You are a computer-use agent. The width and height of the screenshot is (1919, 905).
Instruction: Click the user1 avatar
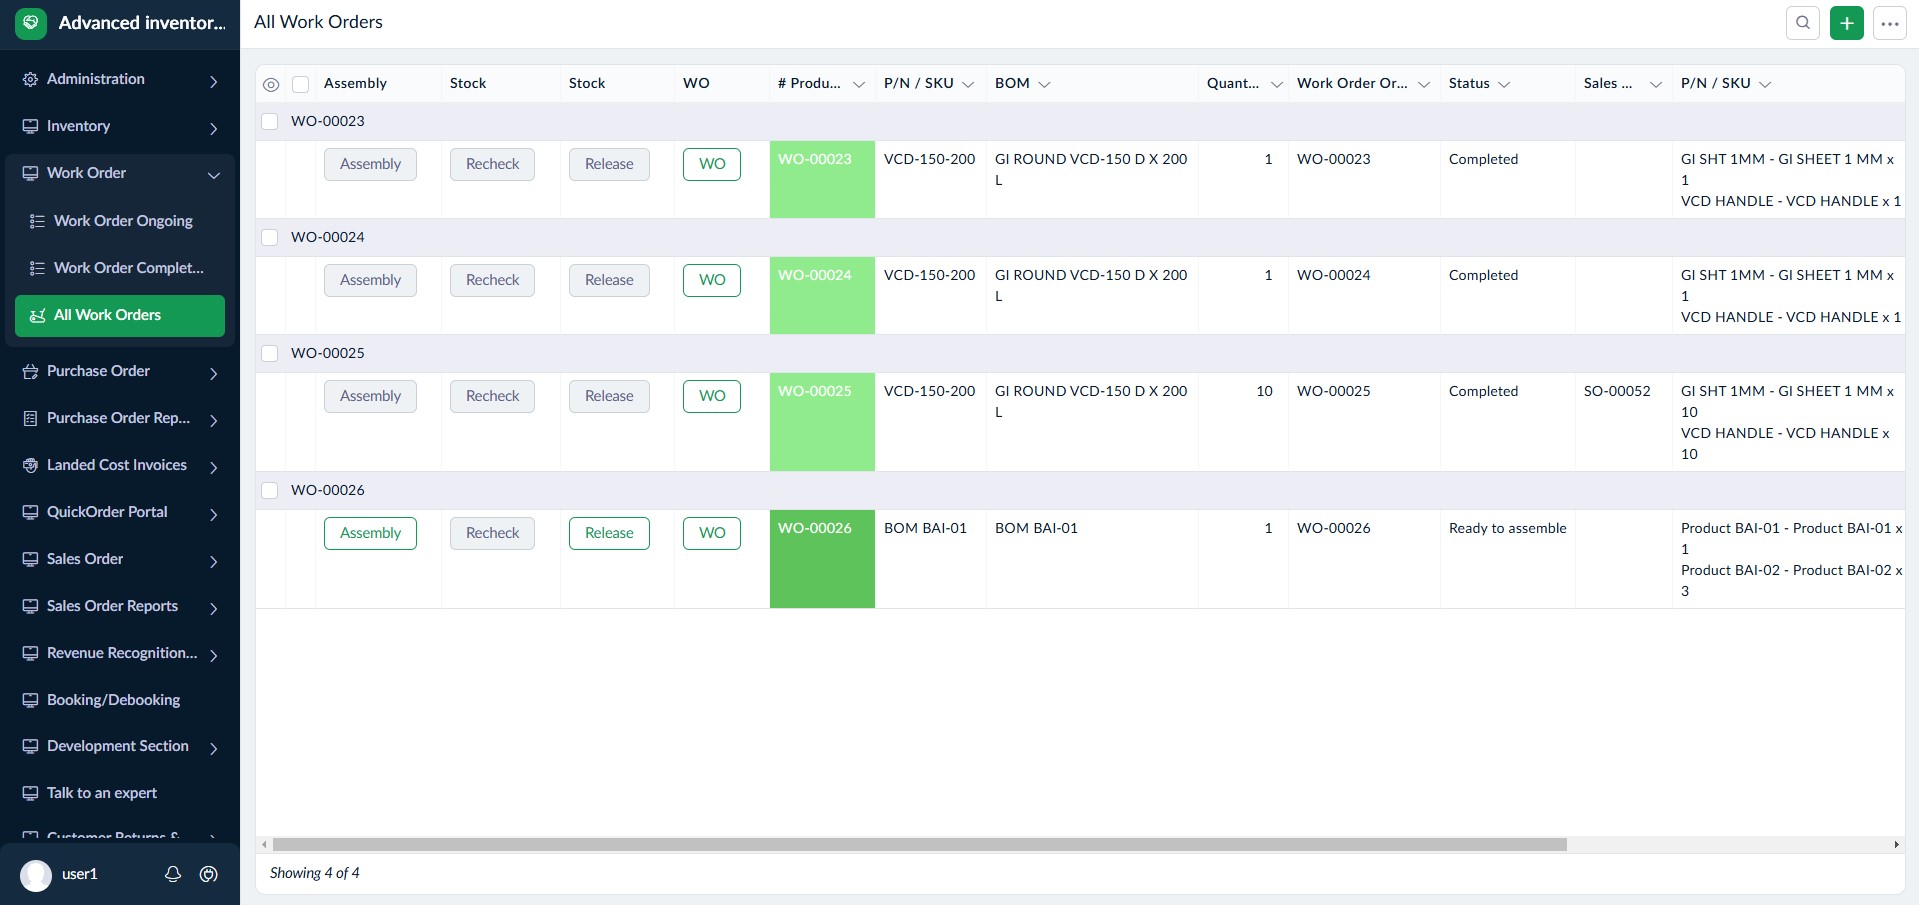[36, 875]
